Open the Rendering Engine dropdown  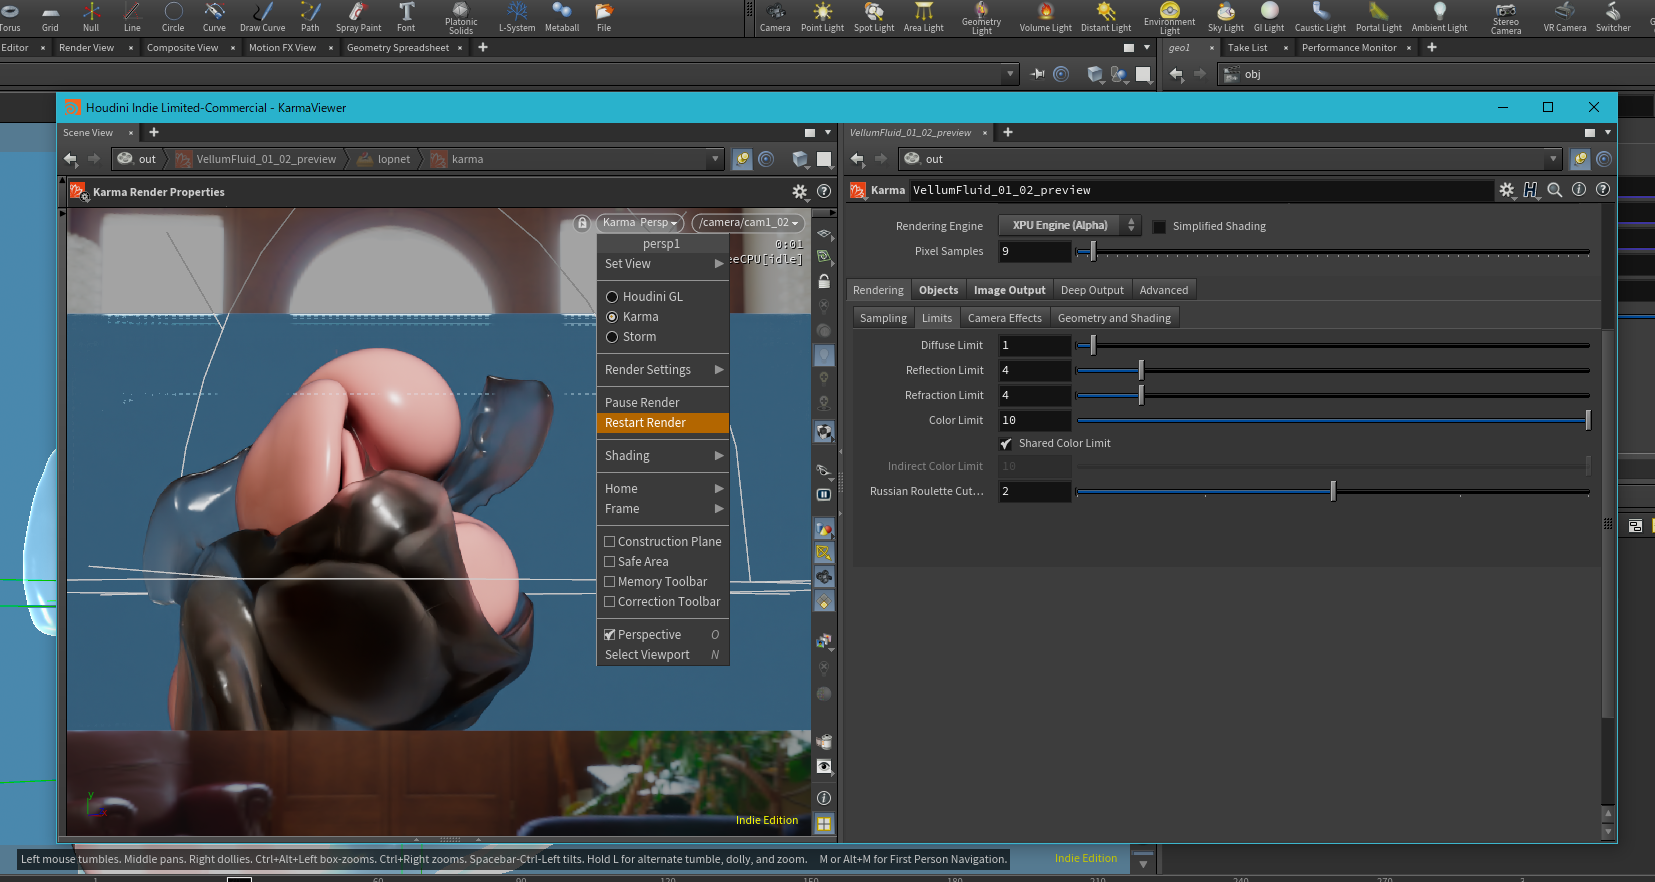click(x=1069, y=226)
